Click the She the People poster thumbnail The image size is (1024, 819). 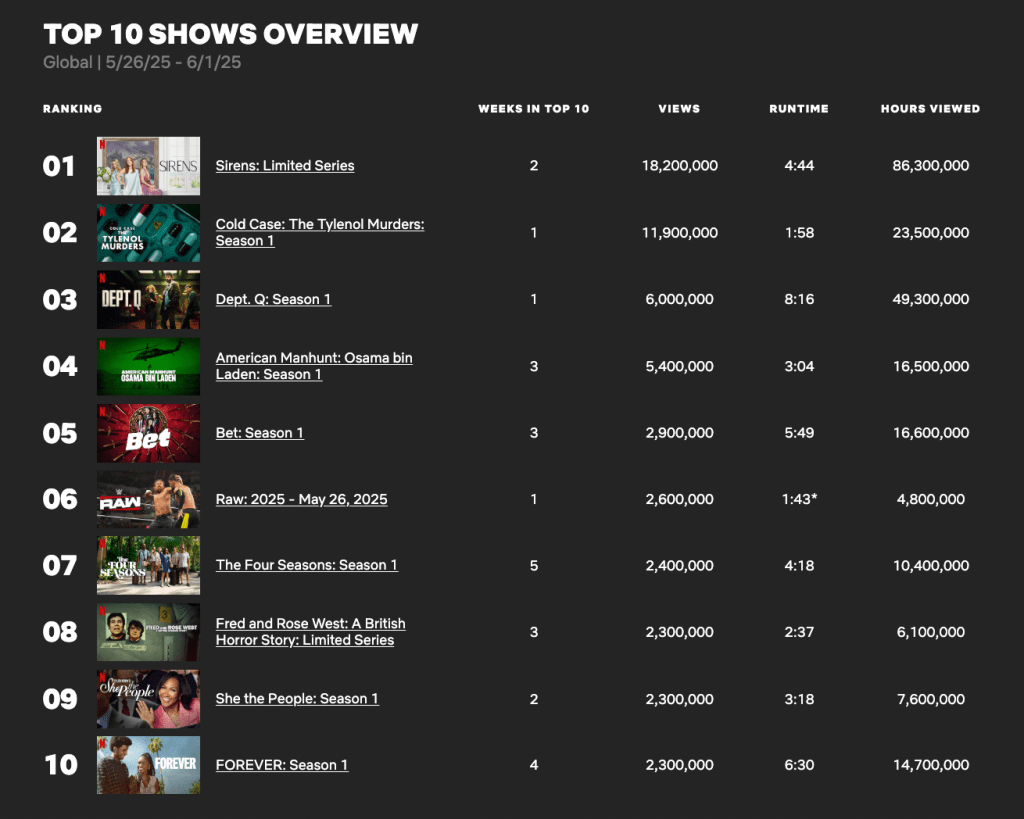click(x=148, y=699)
